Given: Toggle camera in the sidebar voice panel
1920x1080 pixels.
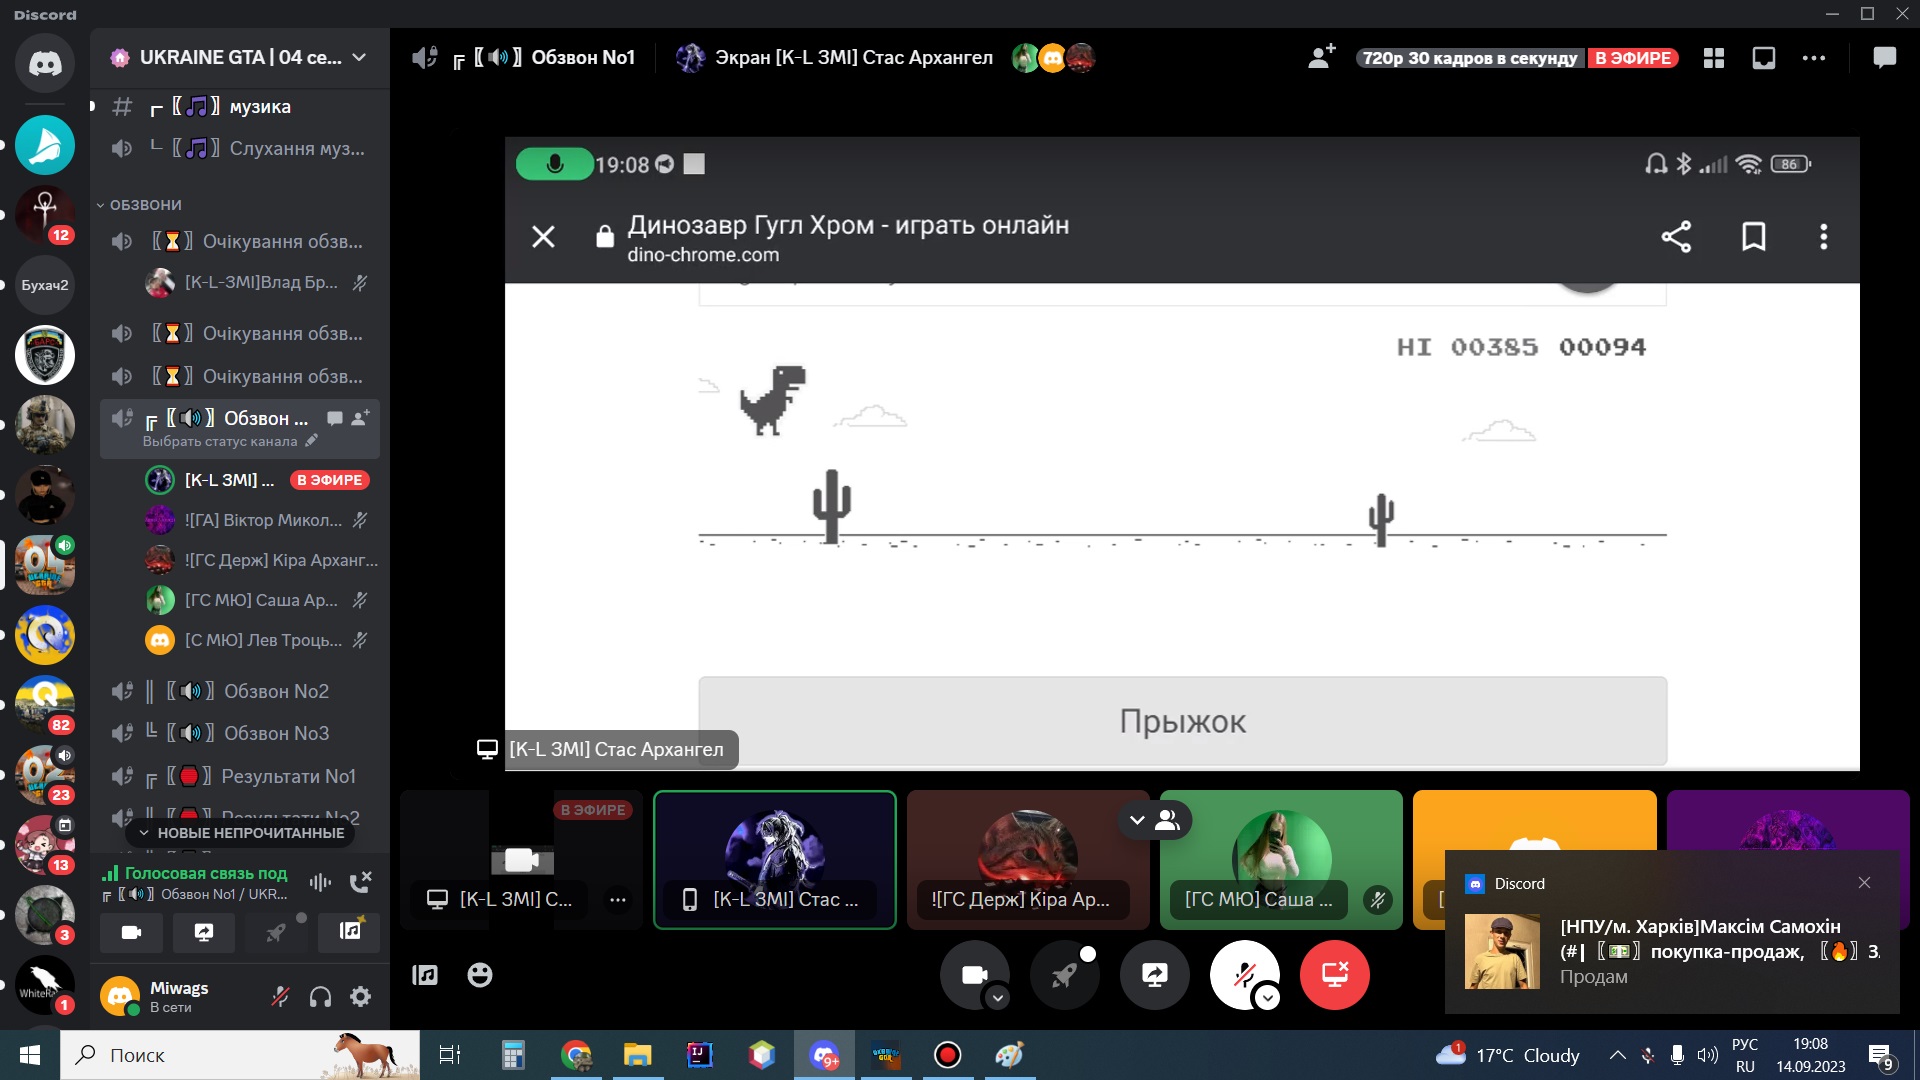Looking at the screenshot, I should point(131,932).
